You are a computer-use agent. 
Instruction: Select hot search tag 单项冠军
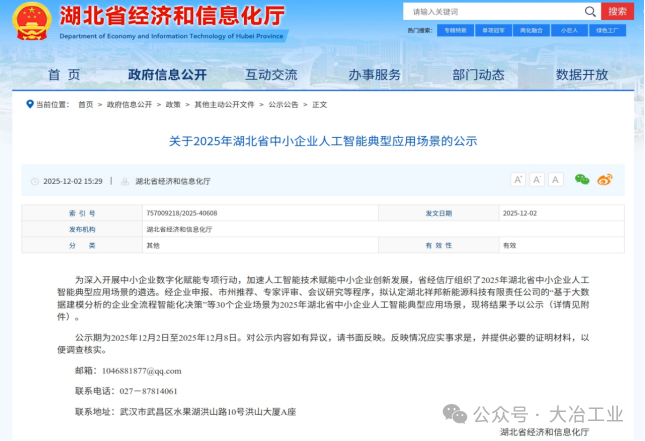click(x=493, y=30)
